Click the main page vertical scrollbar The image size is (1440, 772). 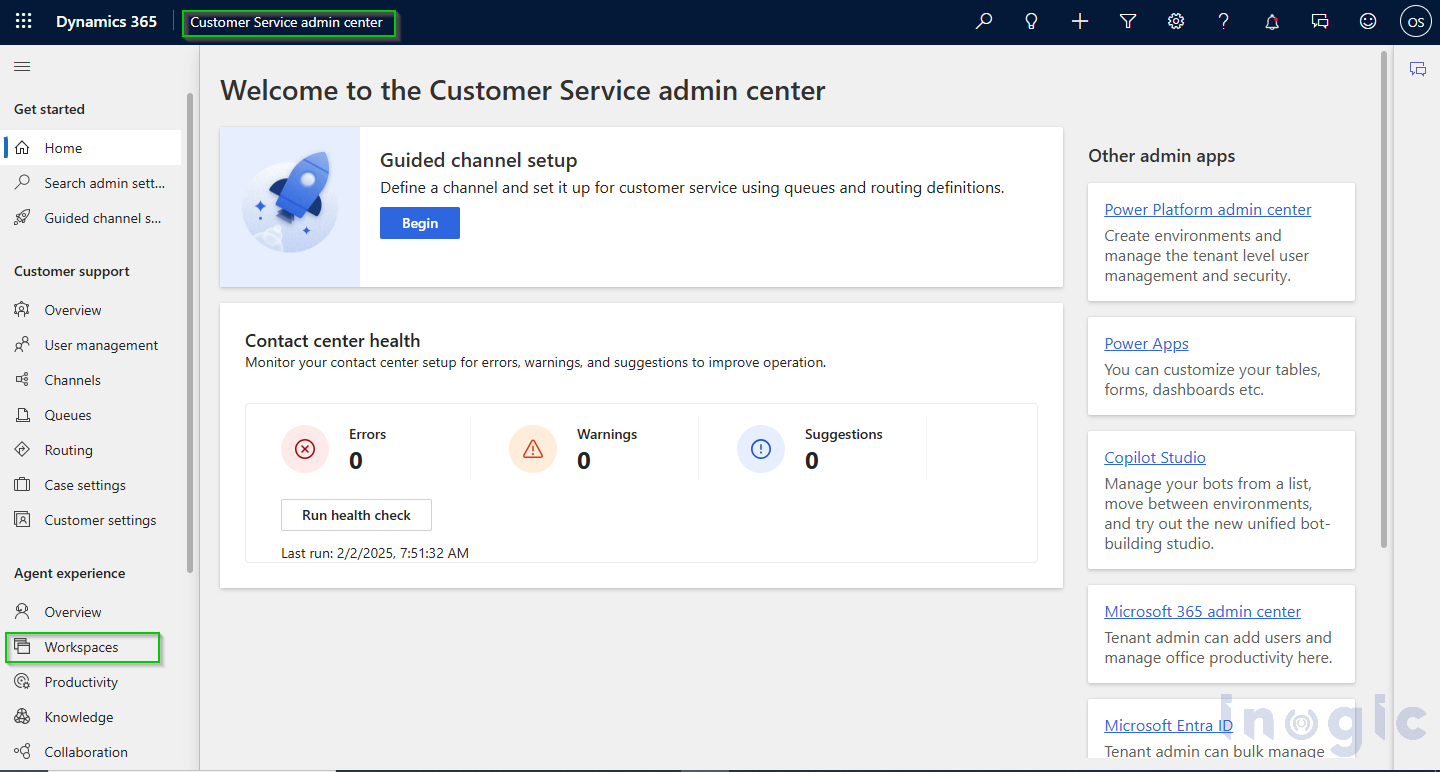tap(1384, 298)
